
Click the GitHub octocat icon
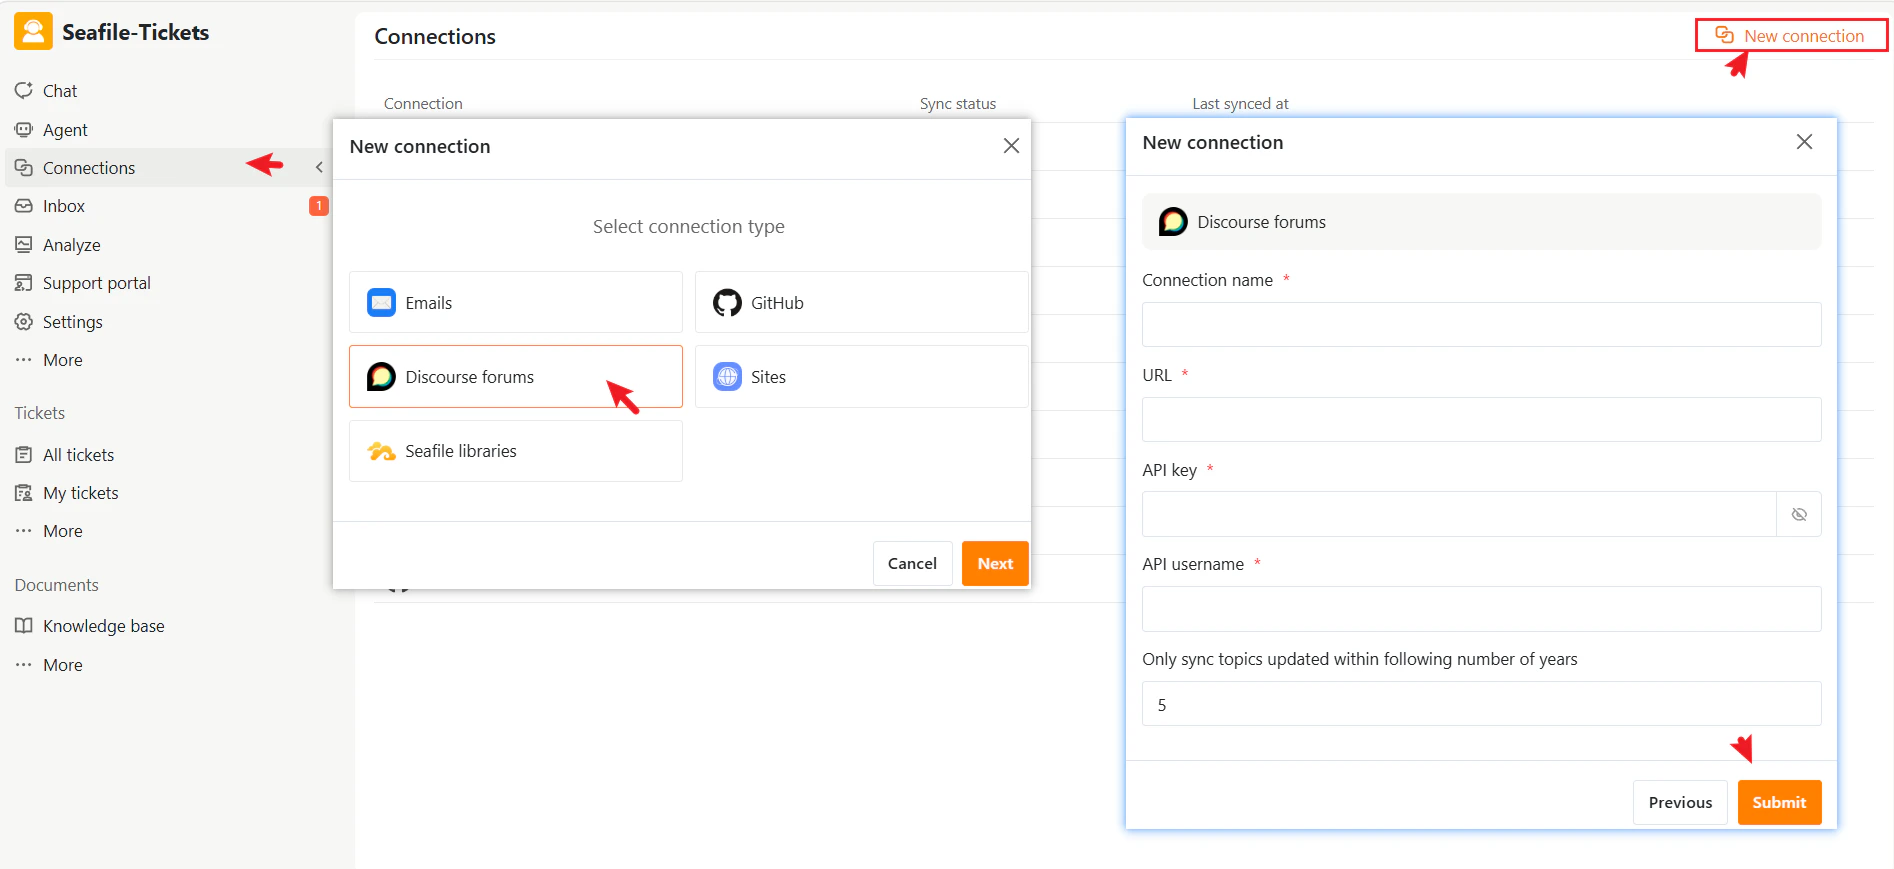click(x=727, y=302)
